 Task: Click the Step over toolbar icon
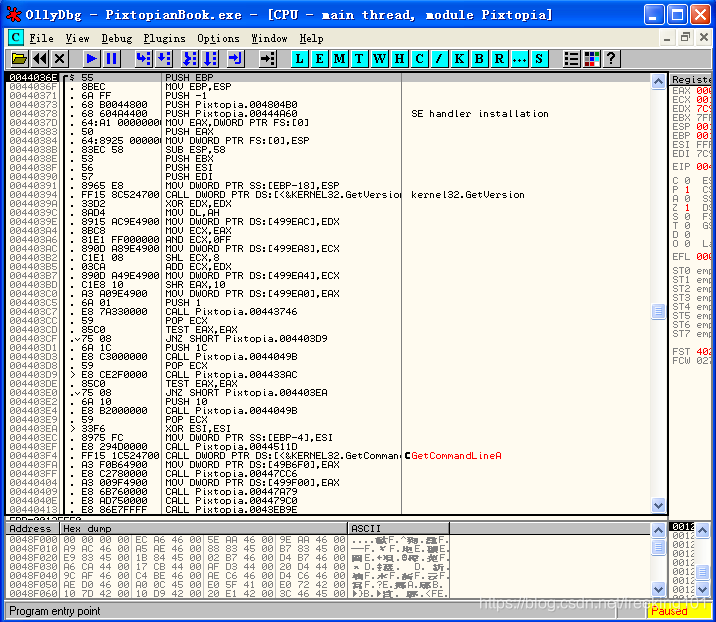point(163,58)
